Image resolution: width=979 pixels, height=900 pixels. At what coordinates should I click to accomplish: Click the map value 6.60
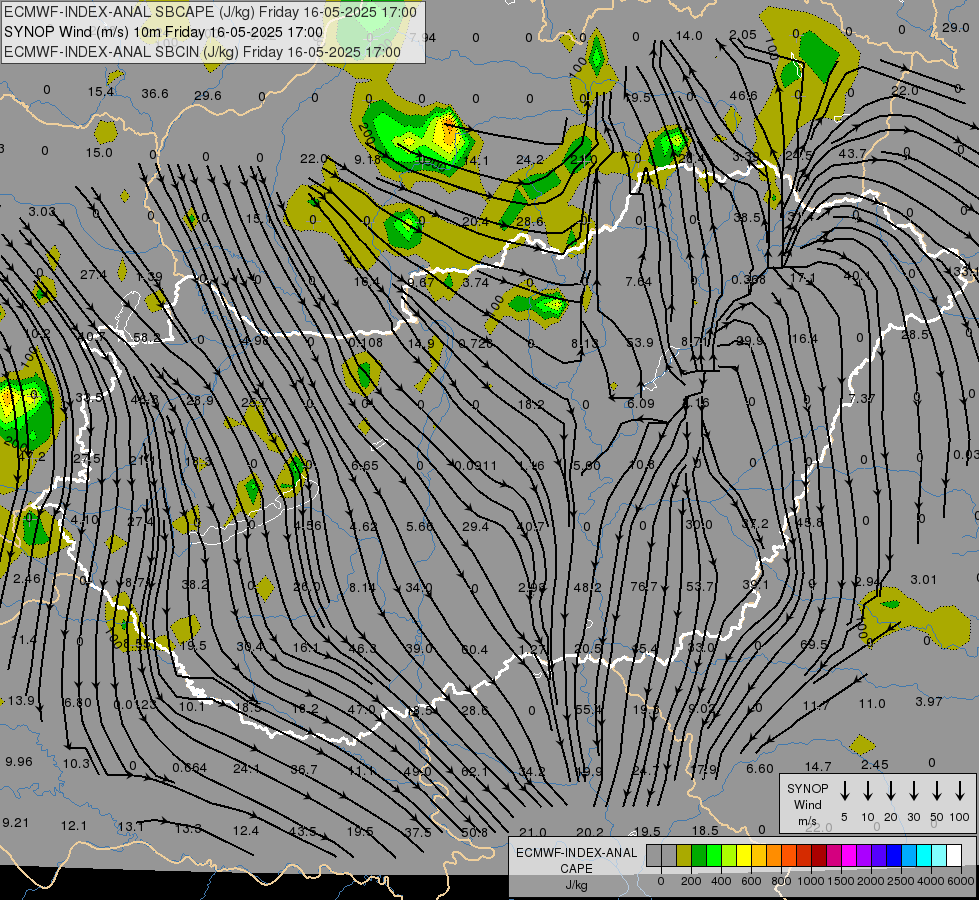tap(760, 769)
